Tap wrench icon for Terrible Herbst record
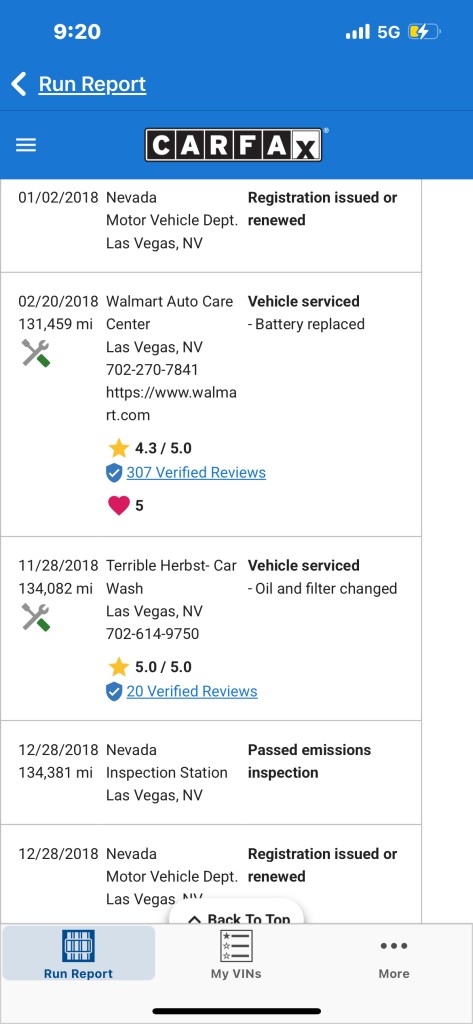This screenshot has height=1024, width=473. click(x=36, y=617)
